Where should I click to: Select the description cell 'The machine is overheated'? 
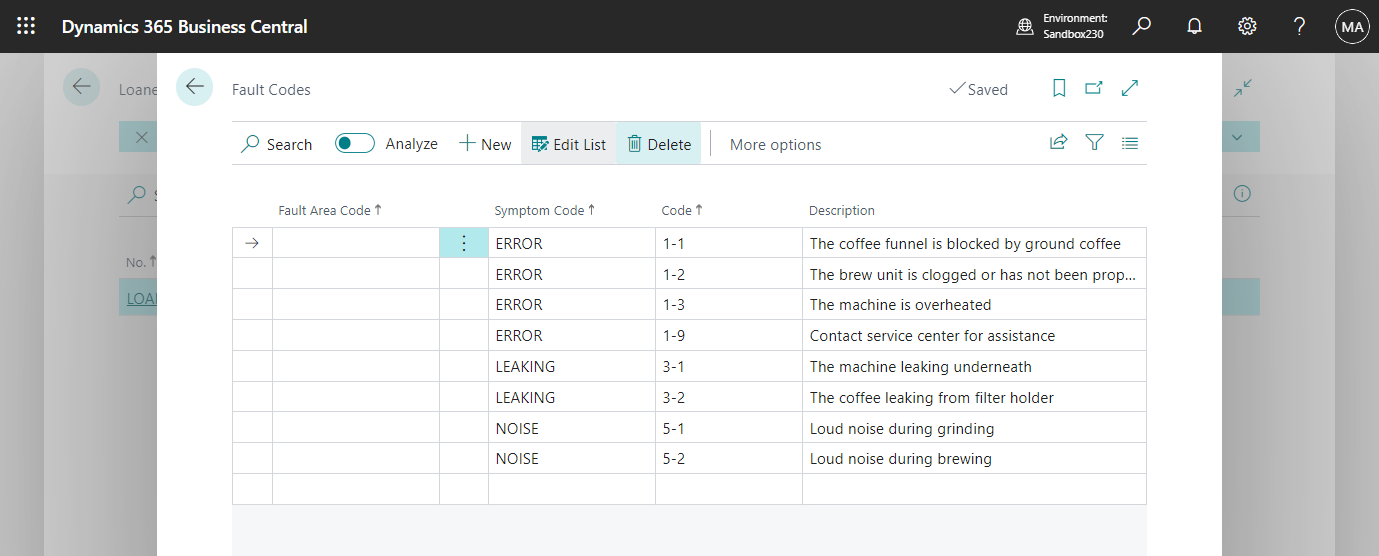[x=900, y=305]
